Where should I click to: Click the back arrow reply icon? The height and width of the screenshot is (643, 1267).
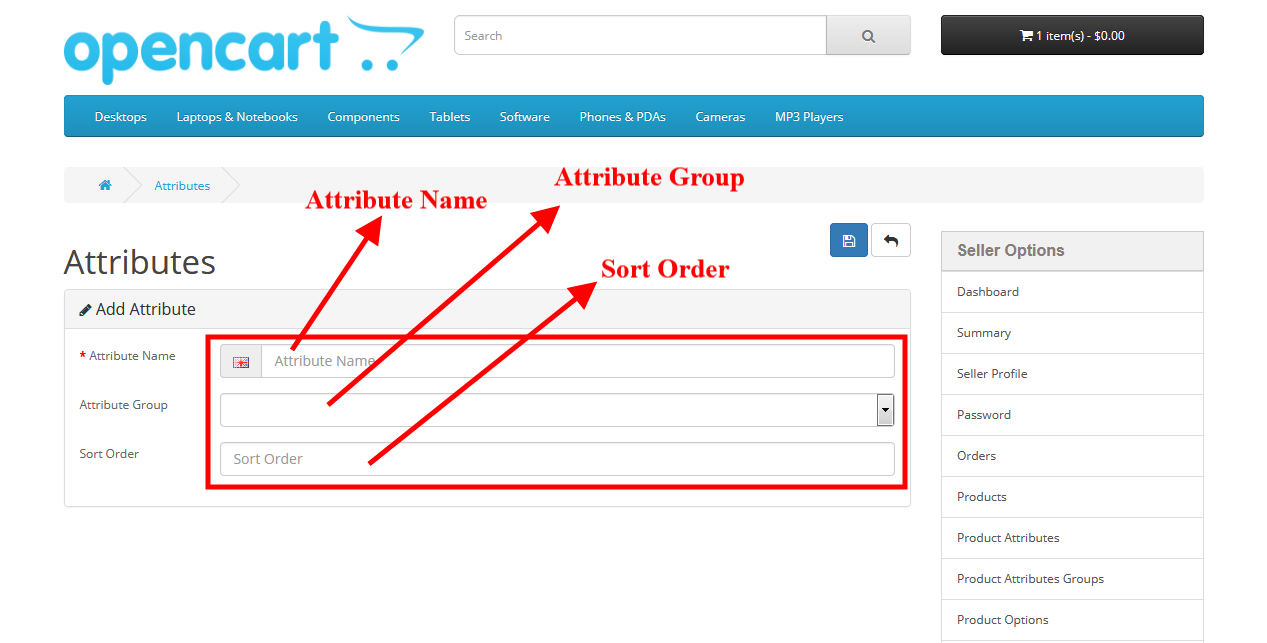(891, 240)
